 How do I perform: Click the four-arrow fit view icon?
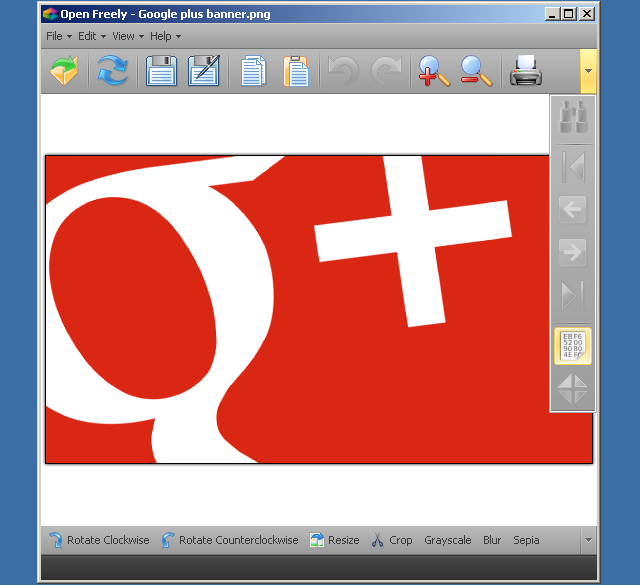(x=572, y=389)
